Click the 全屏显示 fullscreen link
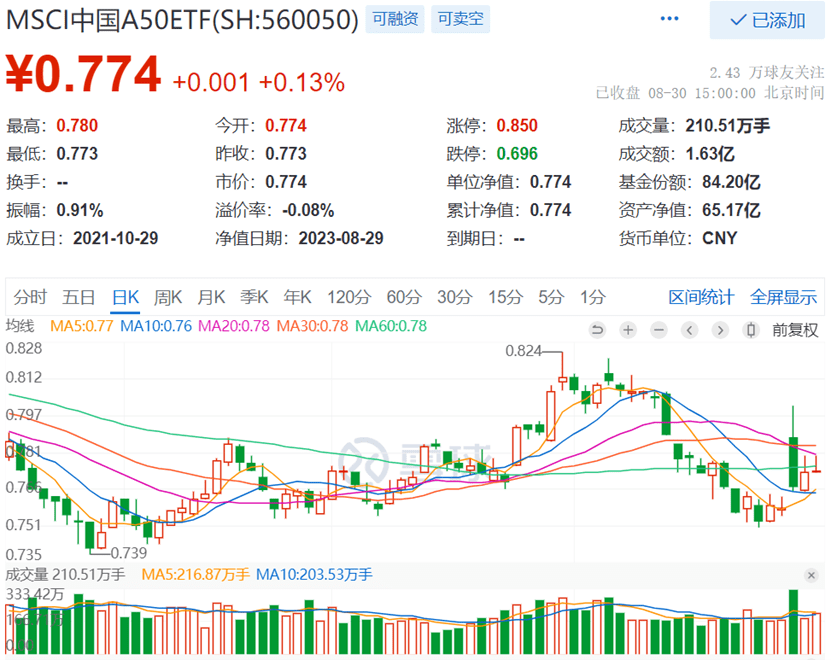831x660 pixels. 783,297
